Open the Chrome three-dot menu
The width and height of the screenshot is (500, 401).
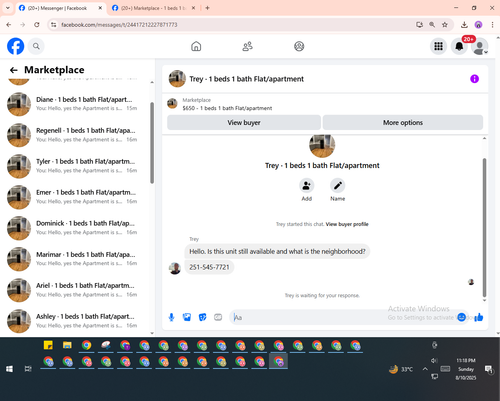(x=492, y=25)
